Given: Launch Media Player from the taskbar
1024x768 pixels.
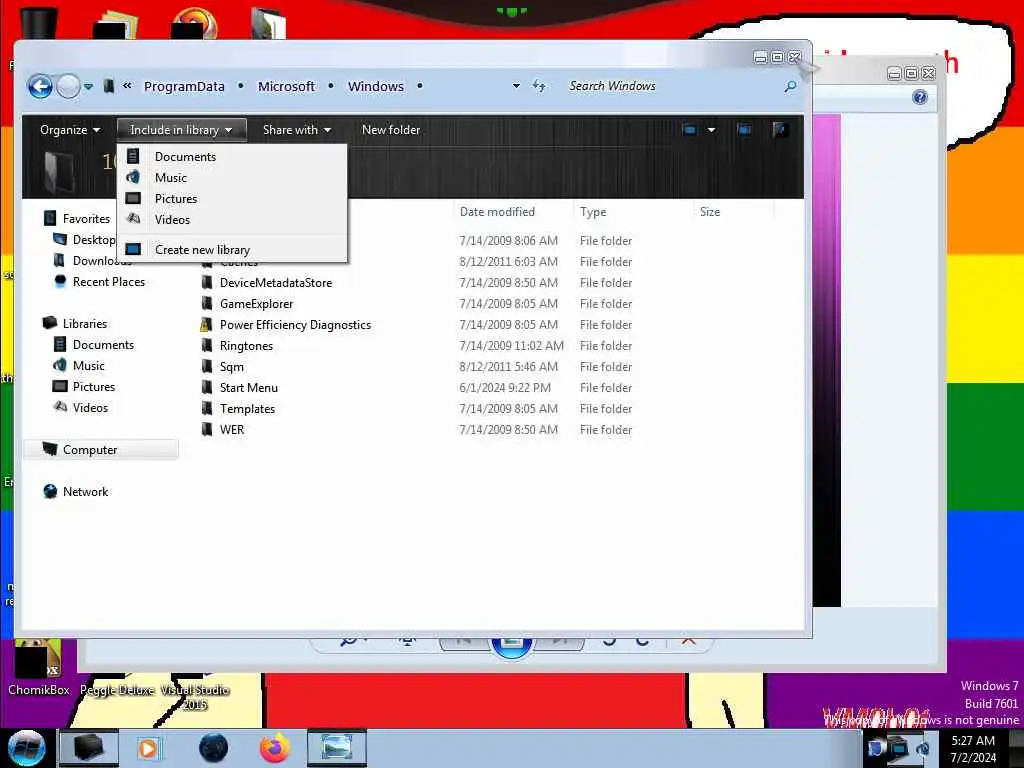Looking at the screenshot, I should [x=148, y=748].
